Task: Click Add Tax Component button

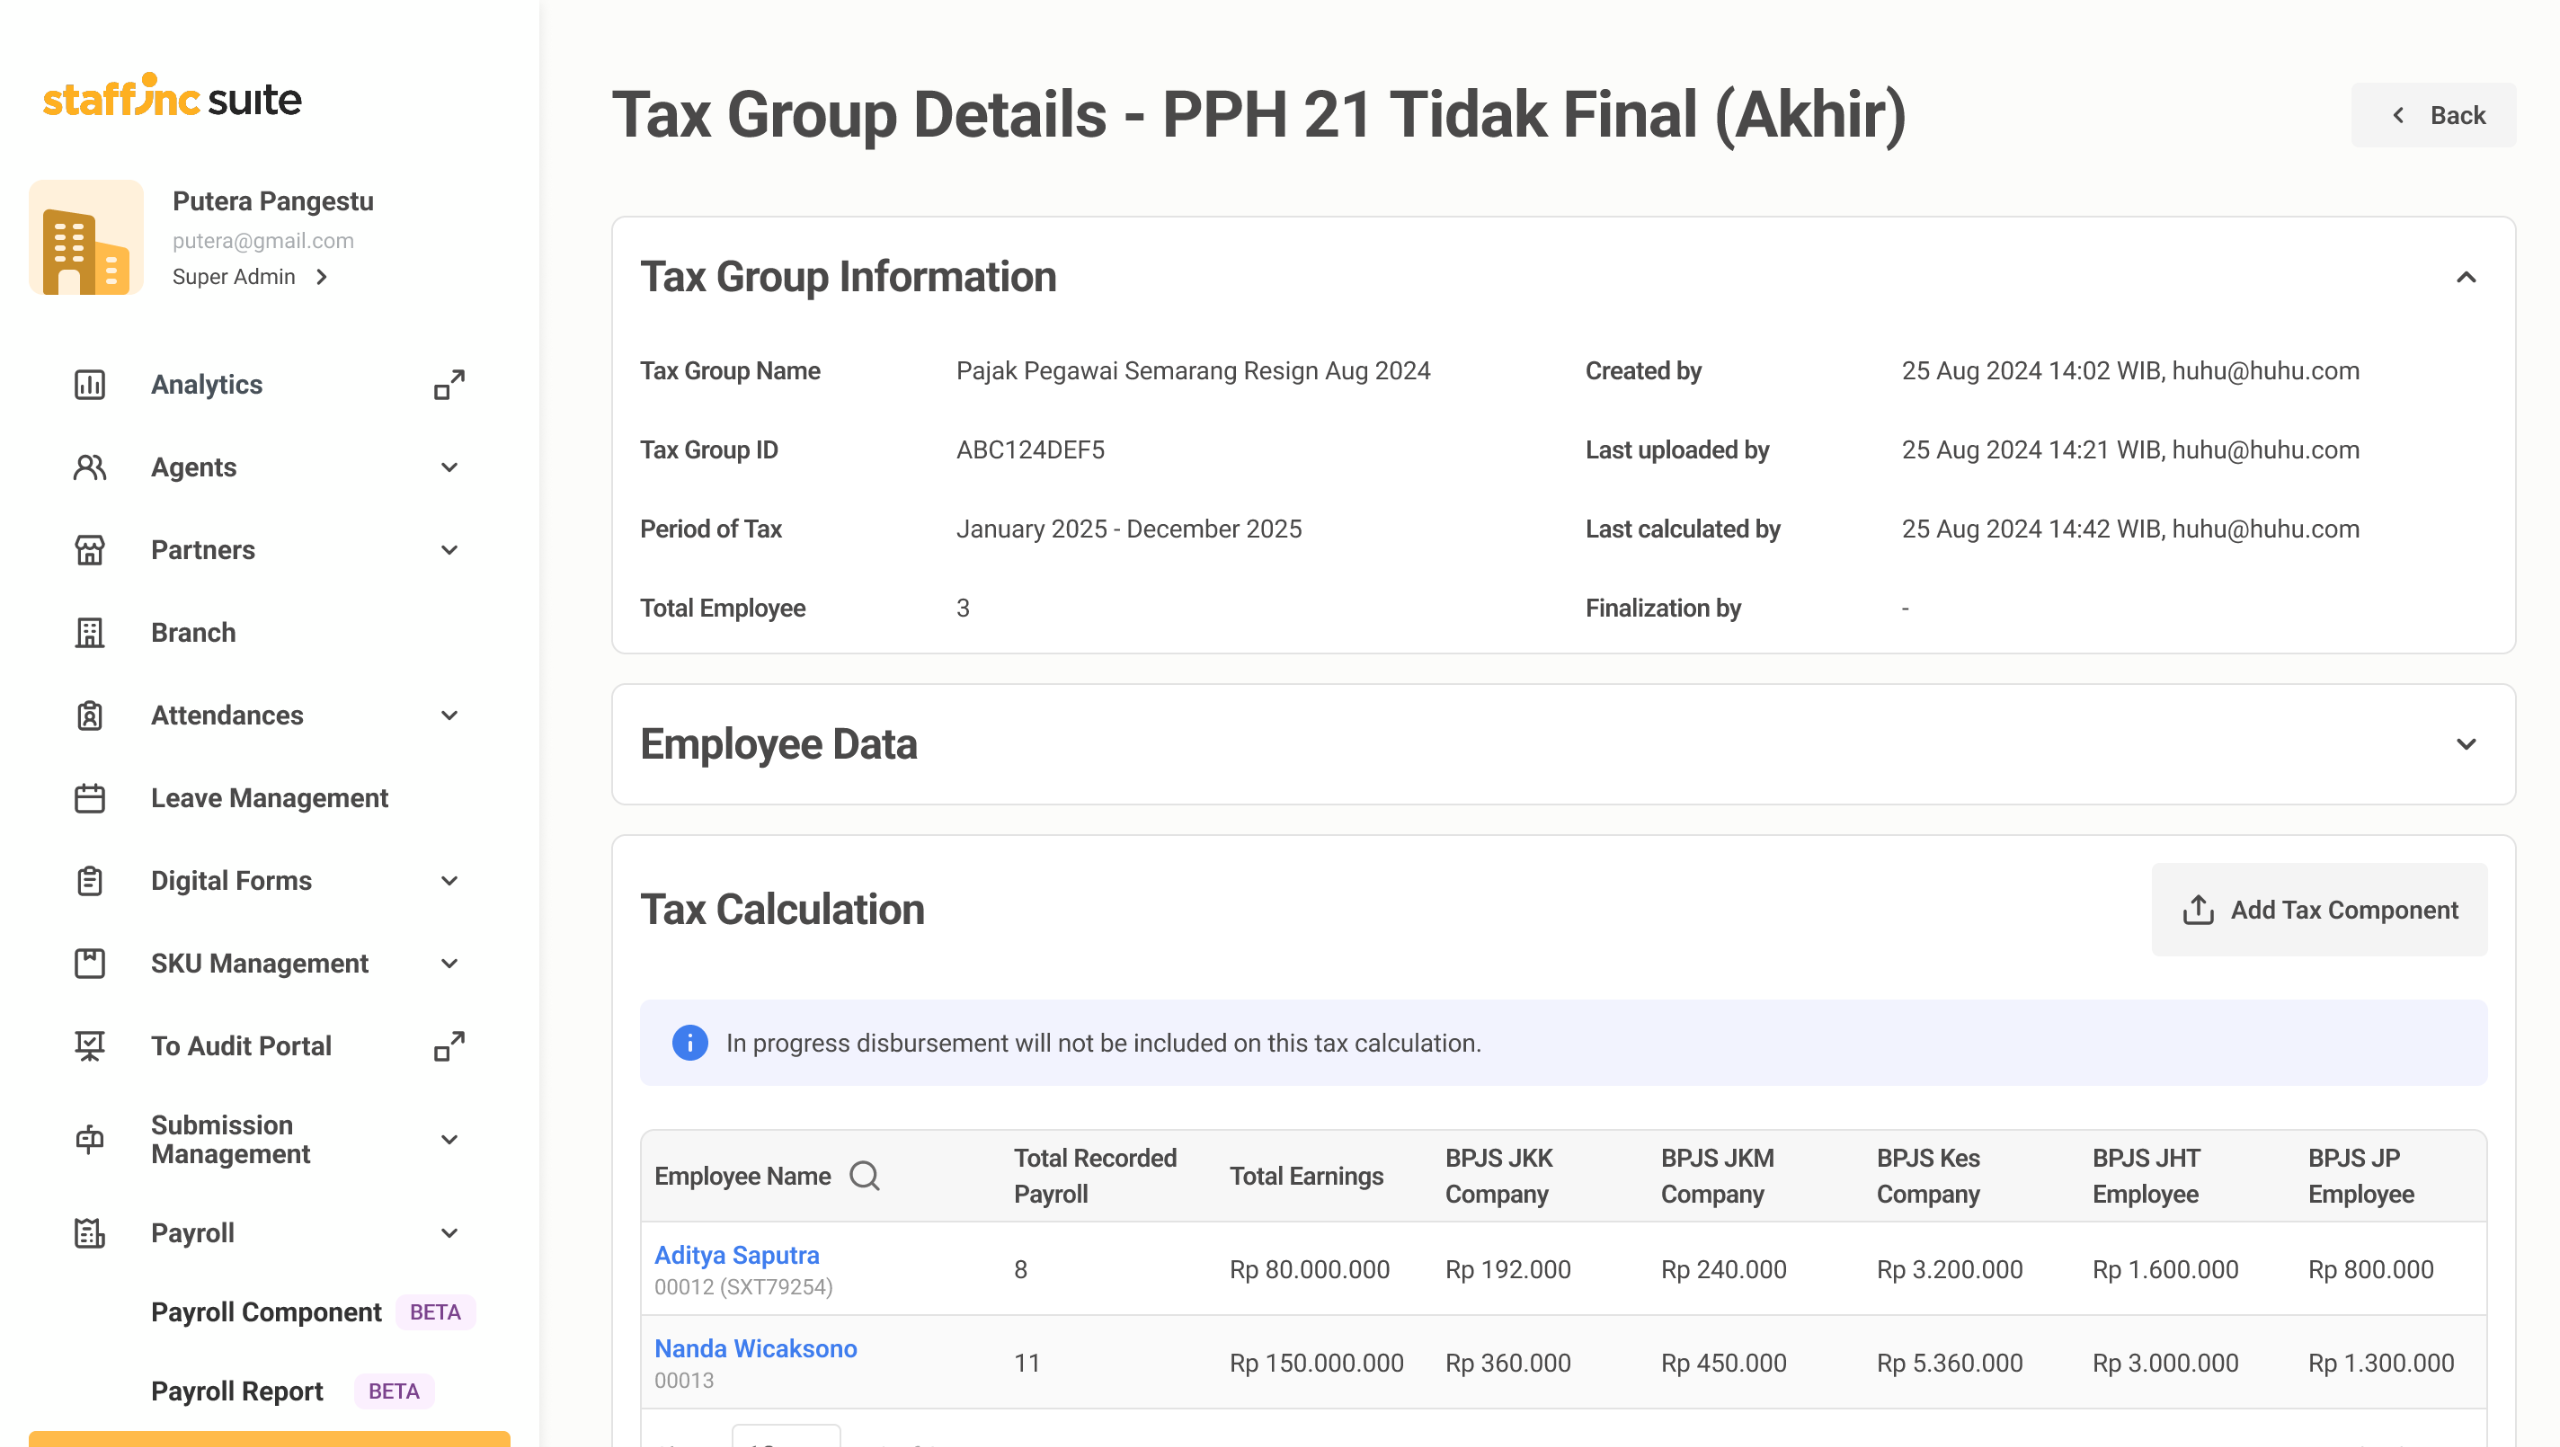Action: (x=2319, y=910)
